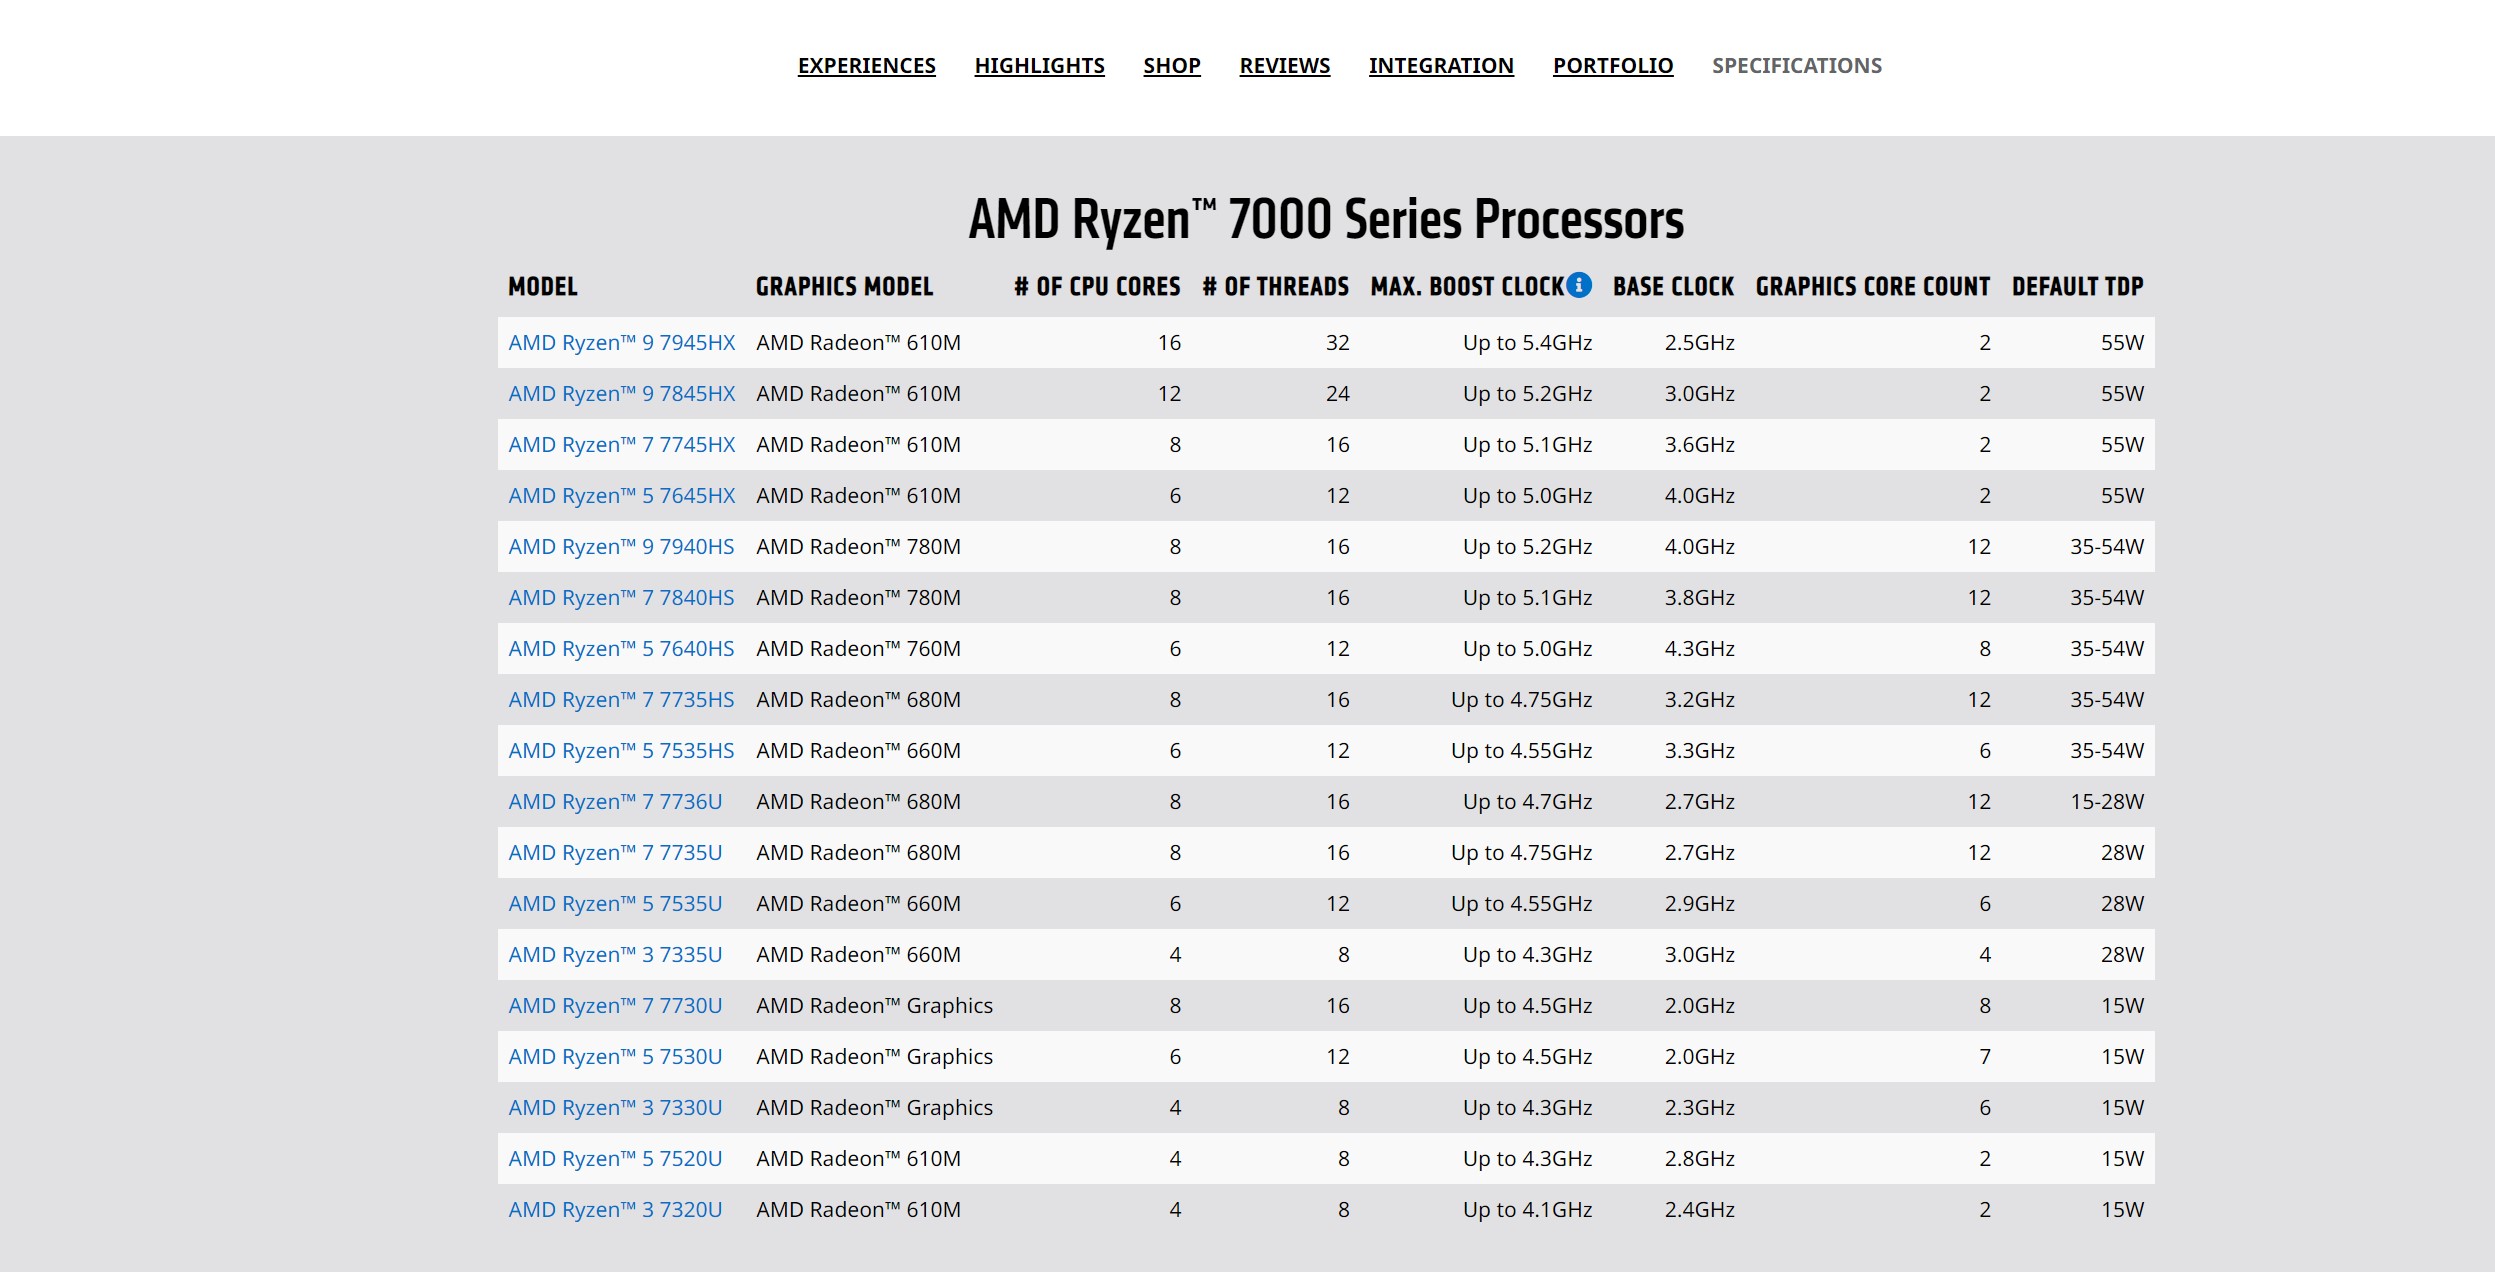Open the AMD Ryzen 7 7745HX link

tap(622, 445)
